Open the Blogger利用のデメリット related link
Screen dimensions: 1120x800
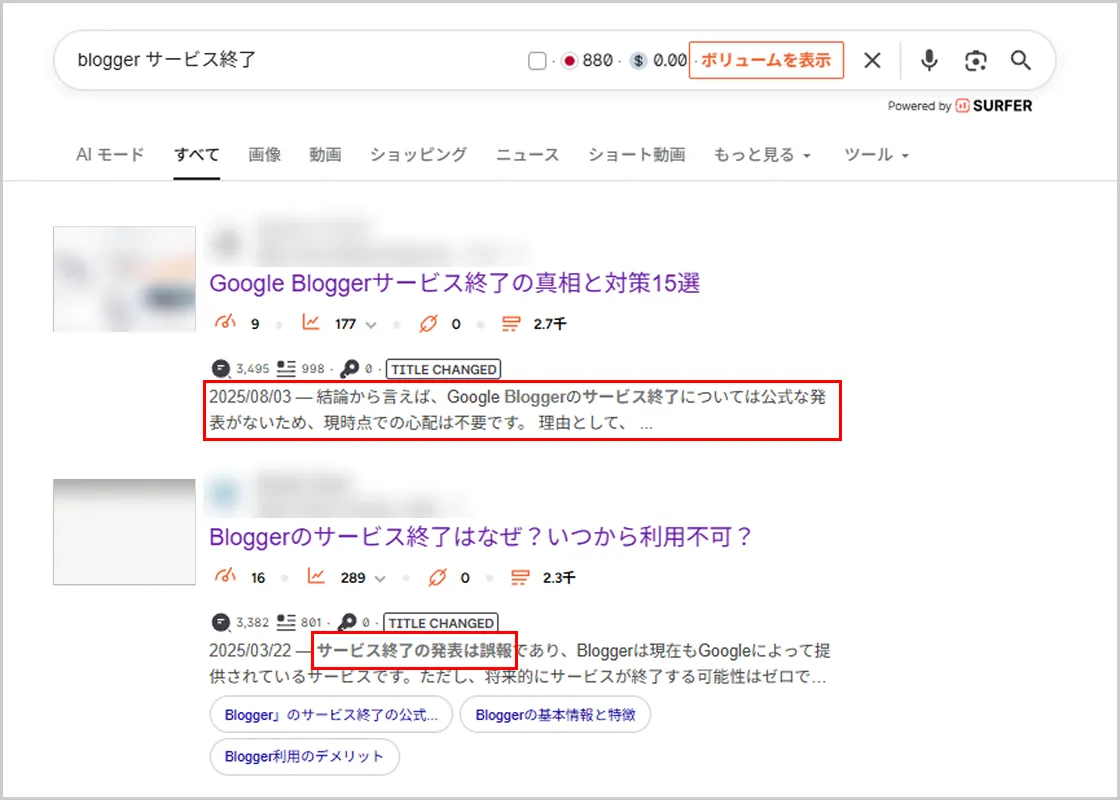pyautogui.click(x=304, y=757)
